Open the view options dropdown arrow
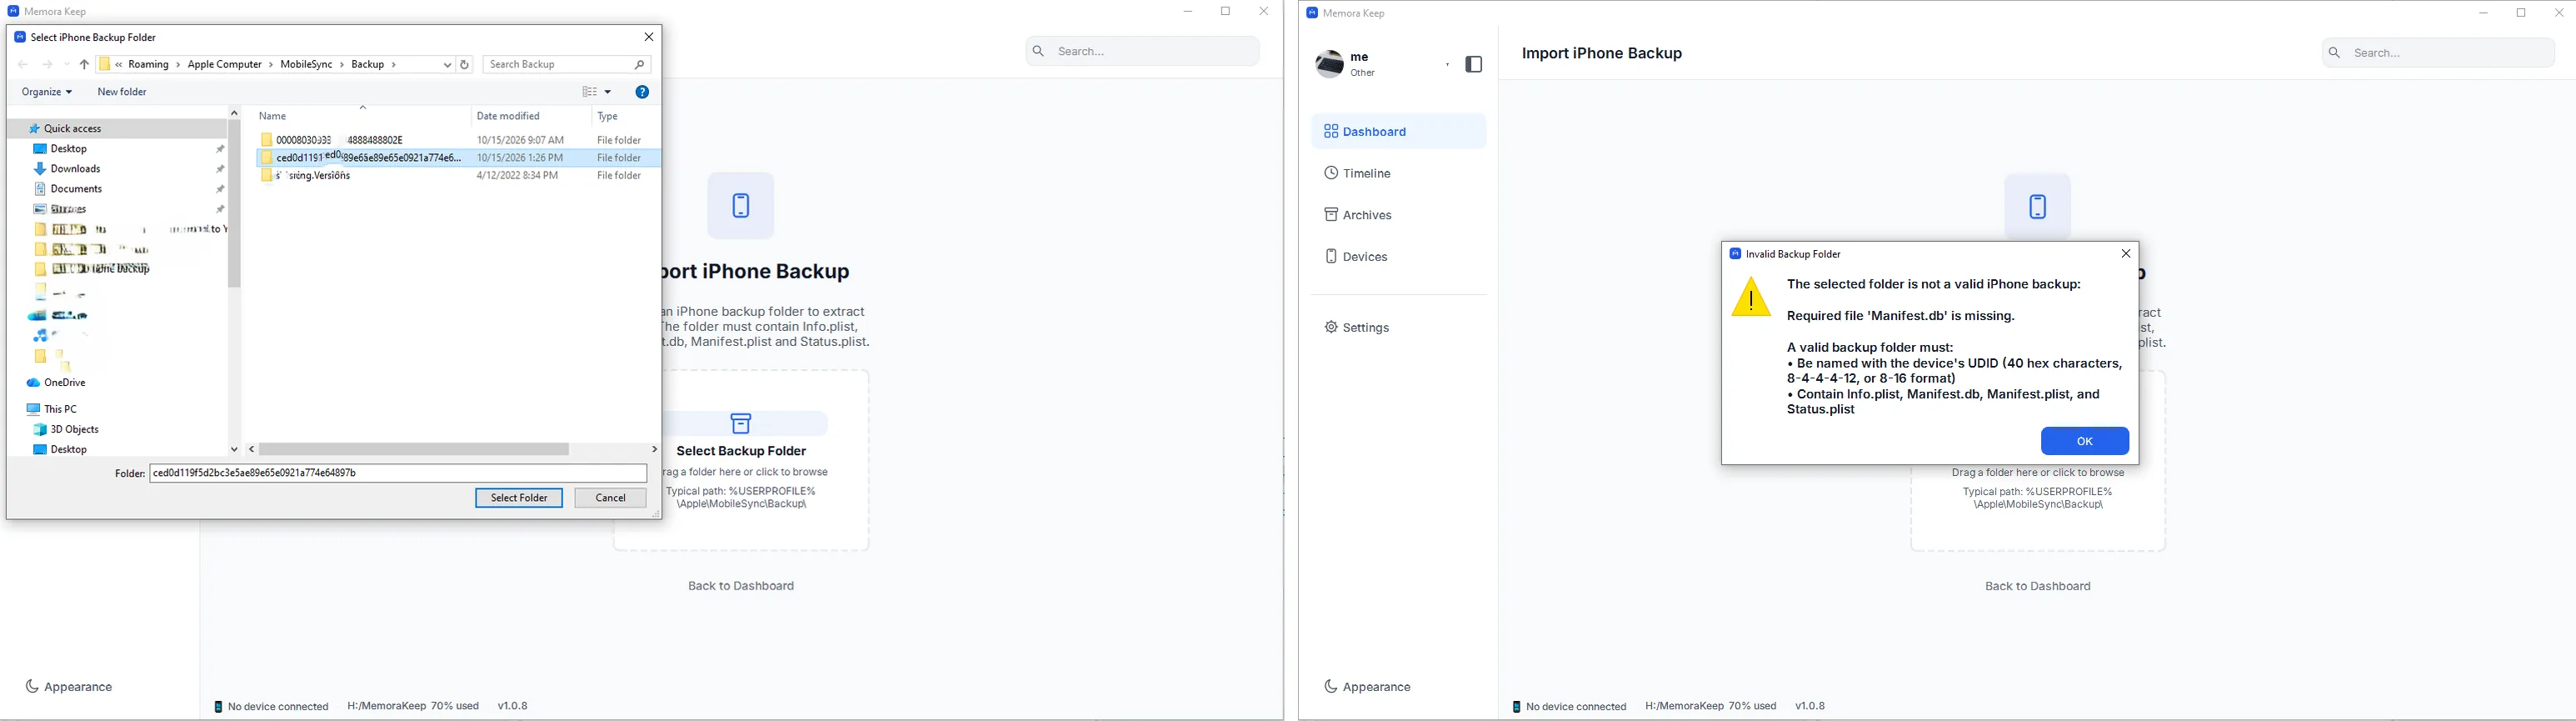Screen dimensions: 2576x721 click(x=607, y=92)
